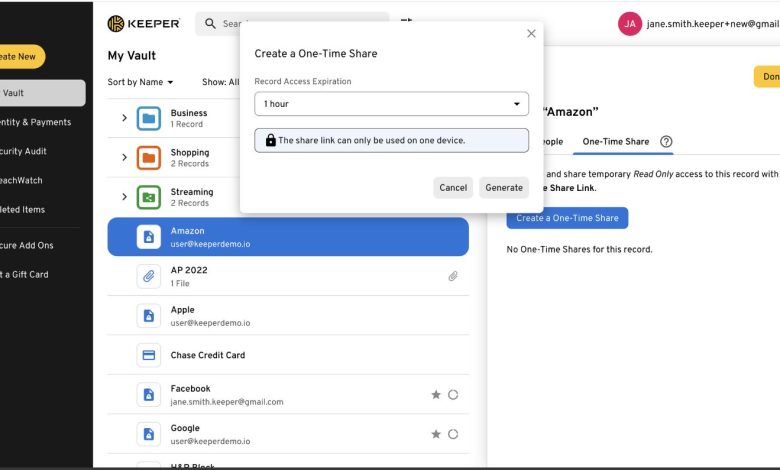
Task: Click the Keeper logo
Action: 144,23
